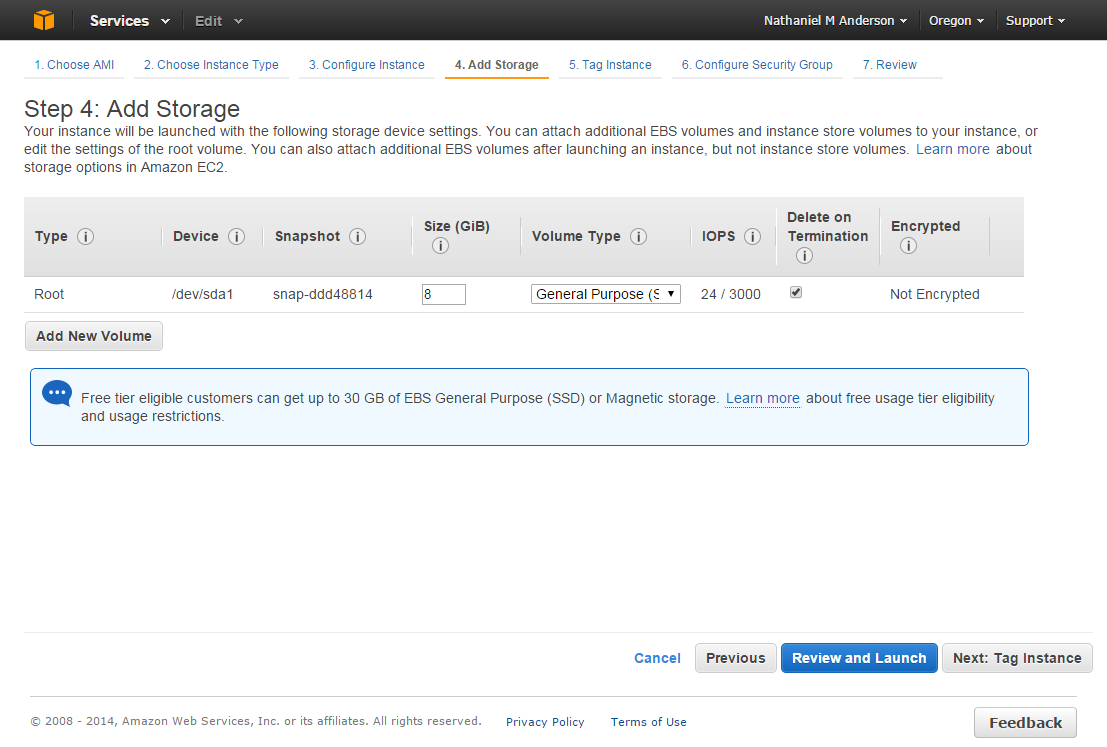Click the 24 / 3000 IOPS value
The image size is (1107, 747).
tap(731, 294)
